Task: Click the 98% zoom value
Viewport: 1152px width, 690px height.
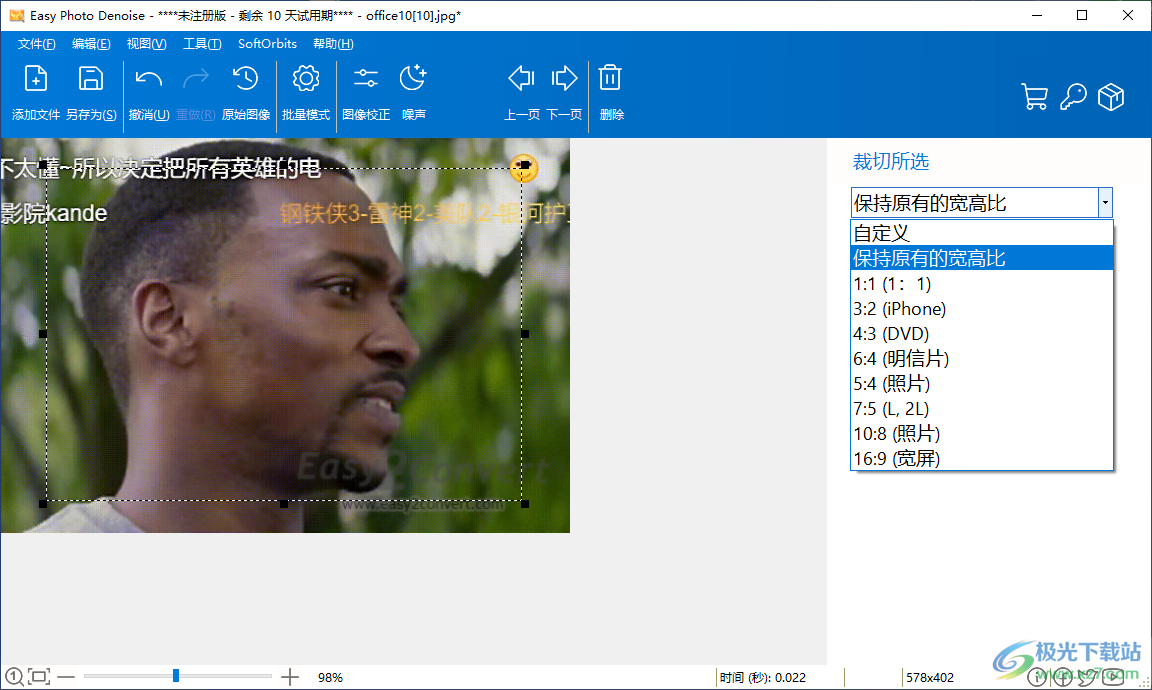Action: [331, 678]
